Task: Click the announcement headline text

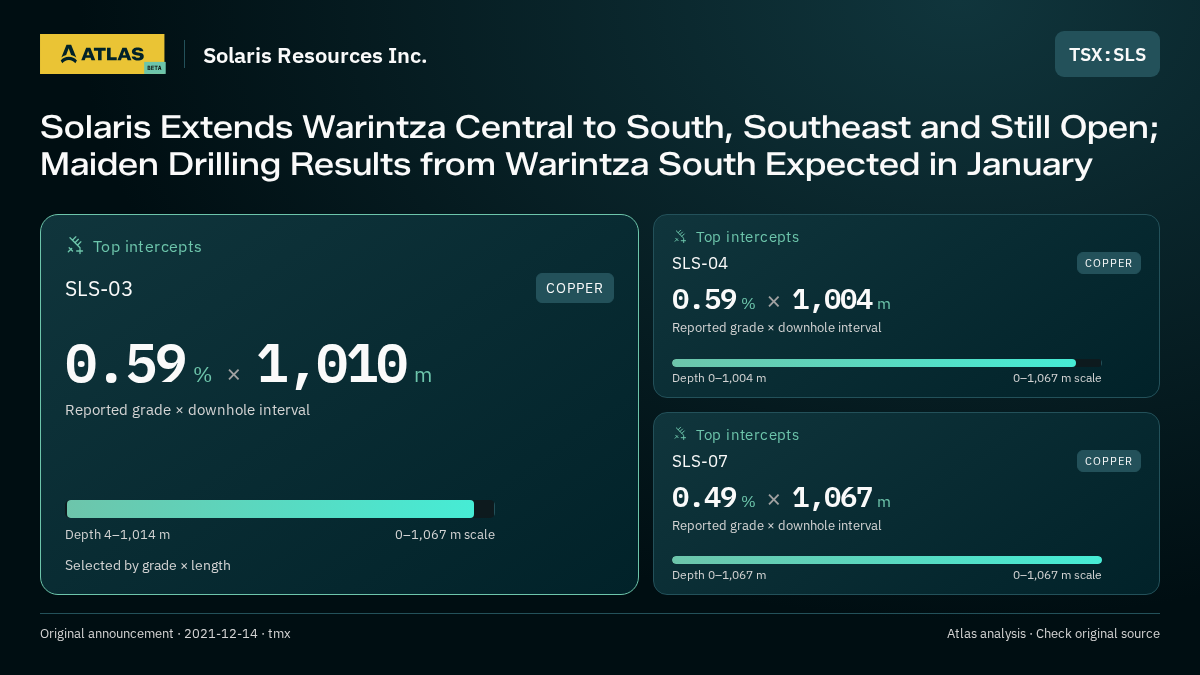Action: (599, 145)
